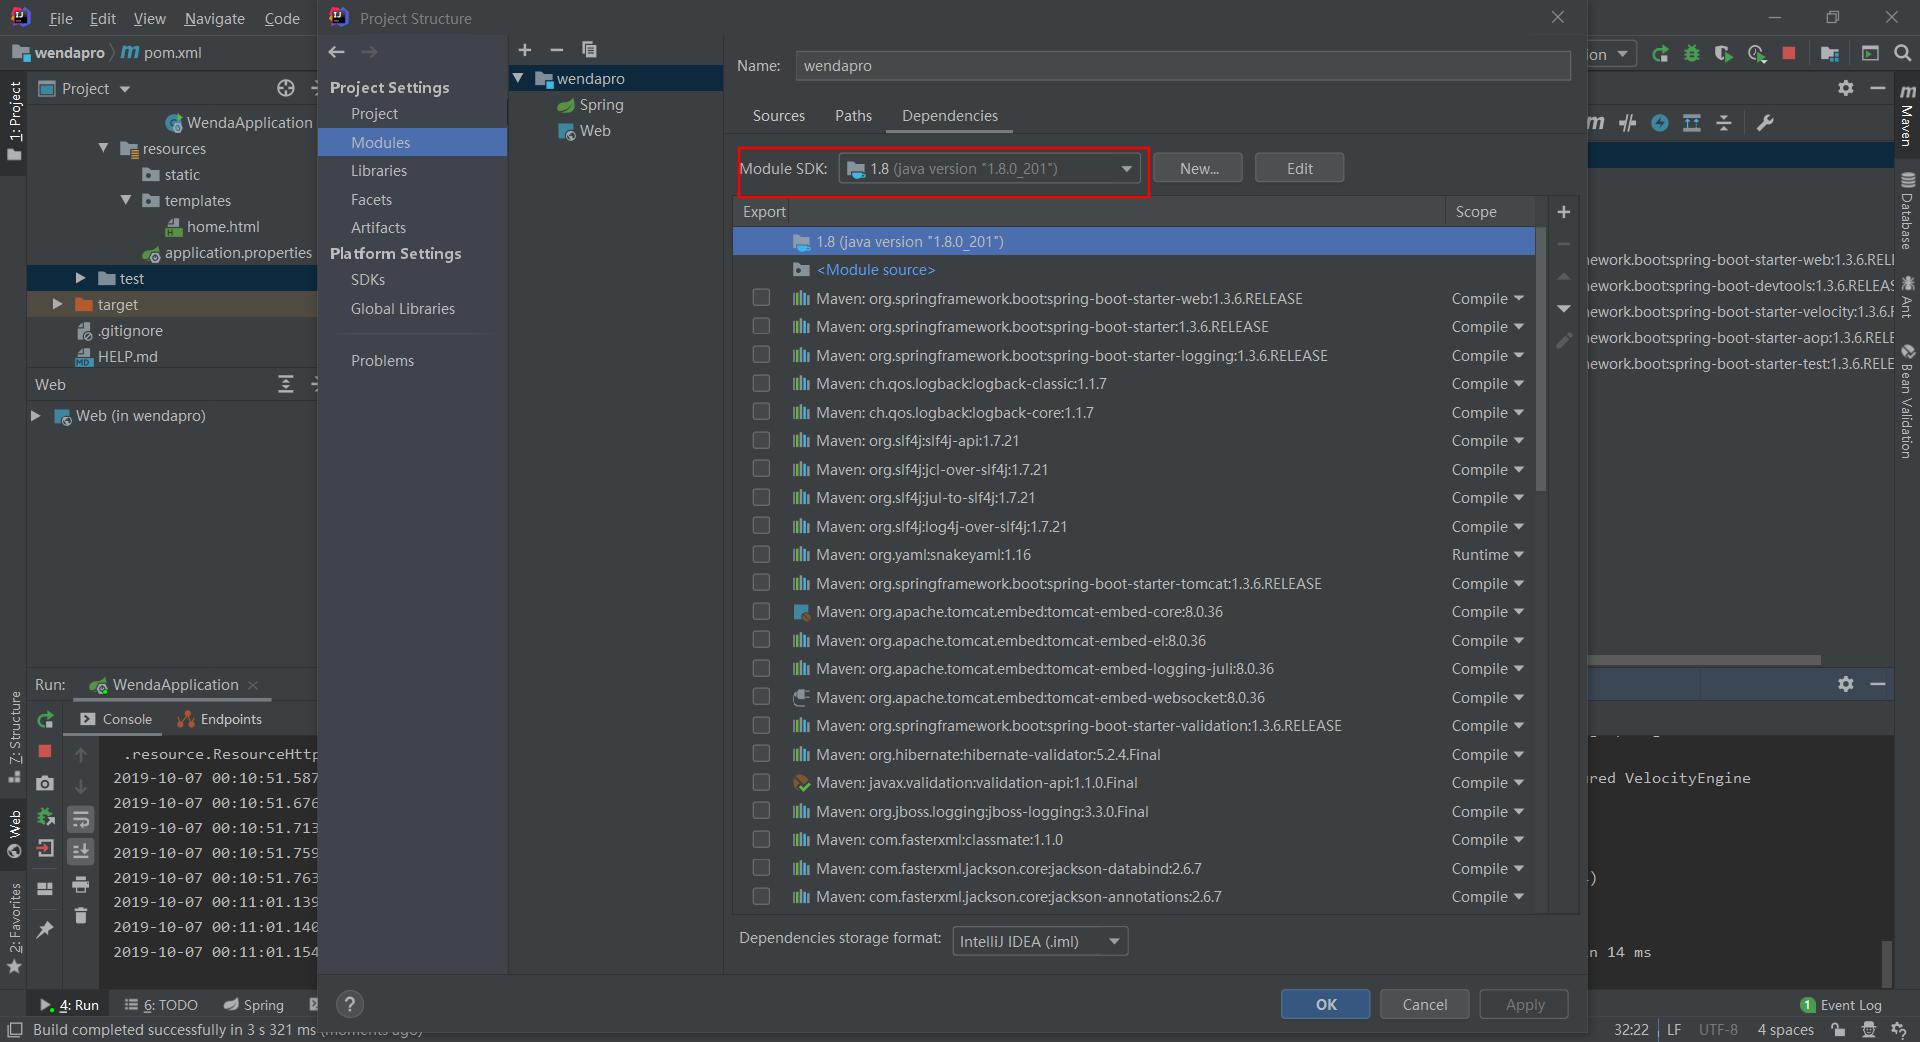Open the TODO tool window button
This screenshot has width=1920, height=1042.
tap(161, 1005)
